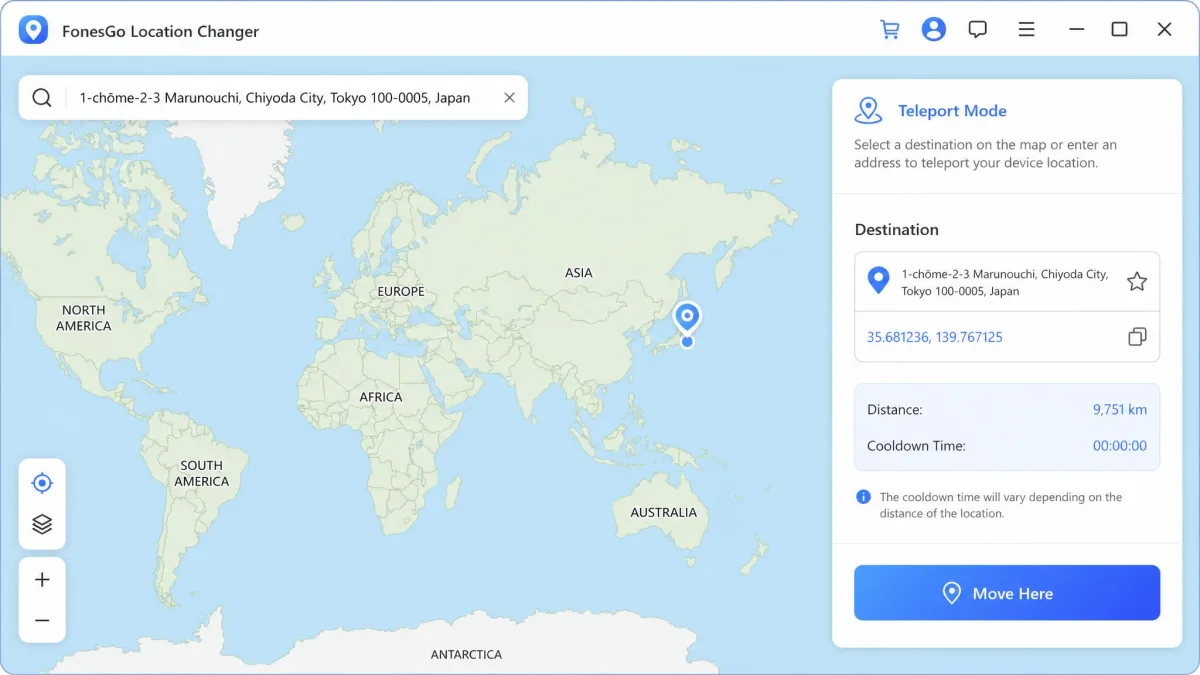Open the user account profile icon
This screenshot has height=675, width=1200.
click(x=934, y=30)
